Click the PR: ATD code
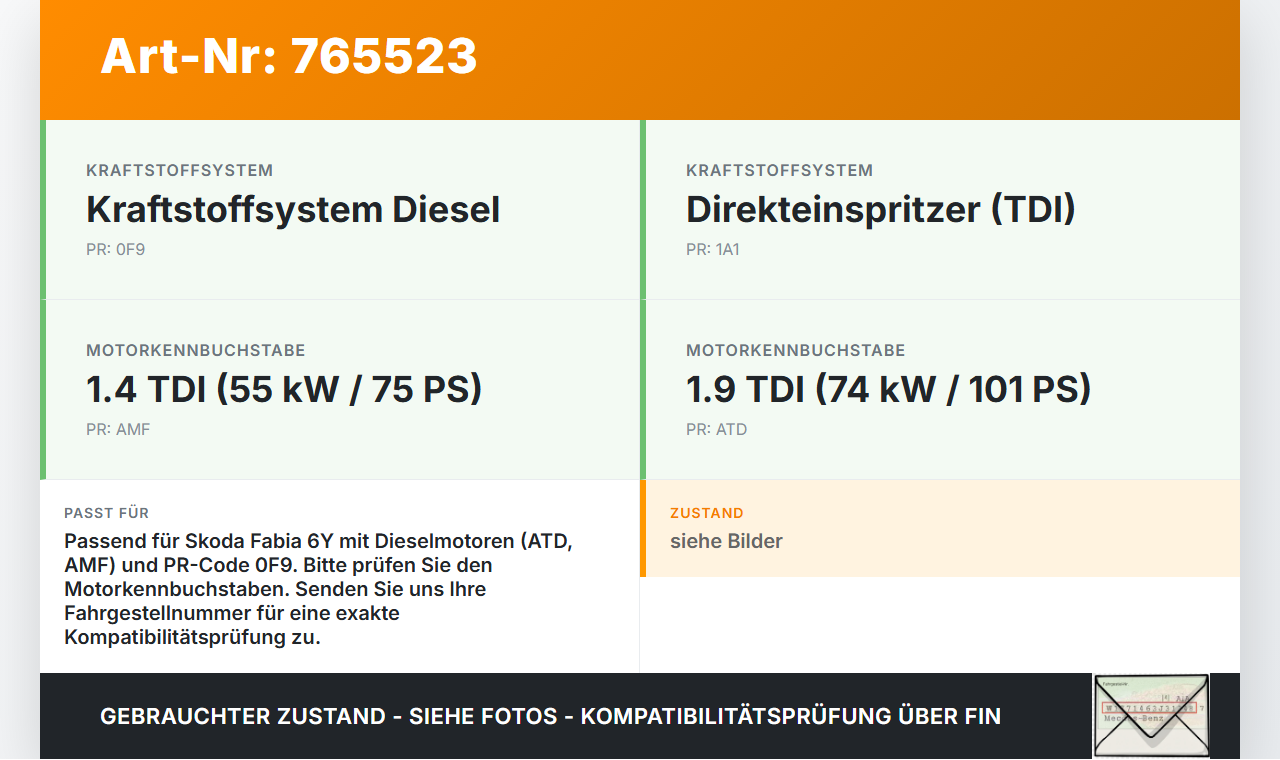Screen dimensions: 1280x760 pyautogui.click(x=716, y=429)
